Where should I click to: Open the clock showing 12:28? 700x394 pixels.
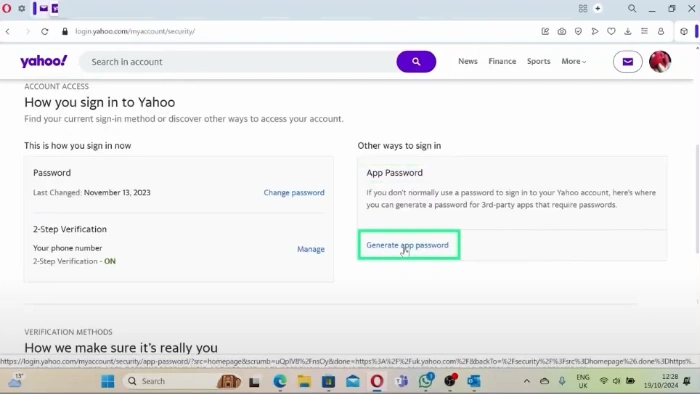pyautogui.click(x=661, y=381)
